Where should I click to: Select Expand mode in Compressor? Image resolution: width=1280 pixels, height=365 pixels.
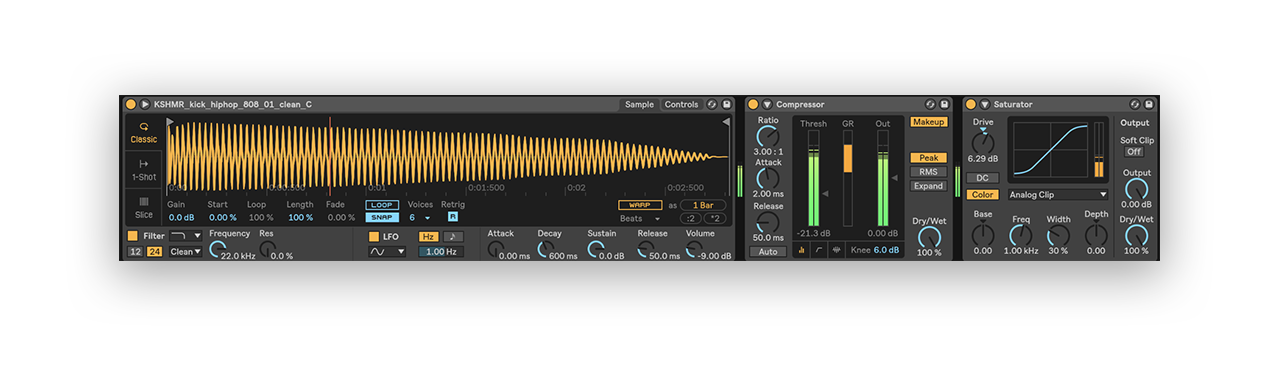coord(929,186)
